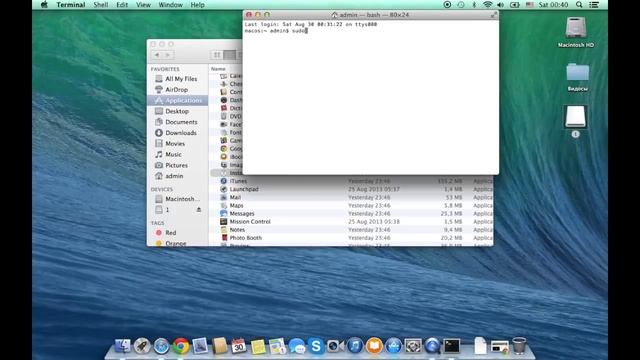The height and width of the screenshot is (360, 640).
Task: Open the Downloads stack in Dock
Action: (x=500, y=347)
